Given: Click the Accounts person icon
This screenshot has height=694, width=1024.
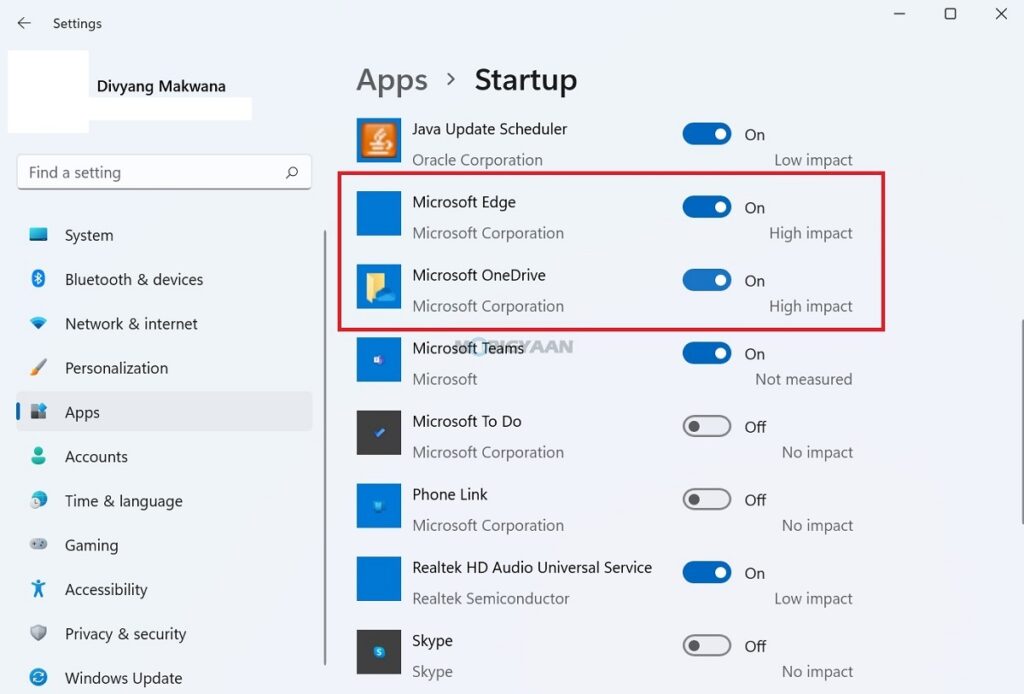Looking at the screenshot, I should point(39,456).
